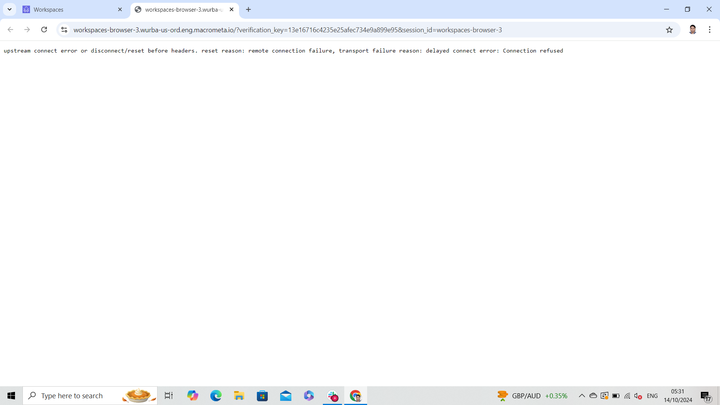
Task: Open clock showing 05:31
Action: pos(678,395)
